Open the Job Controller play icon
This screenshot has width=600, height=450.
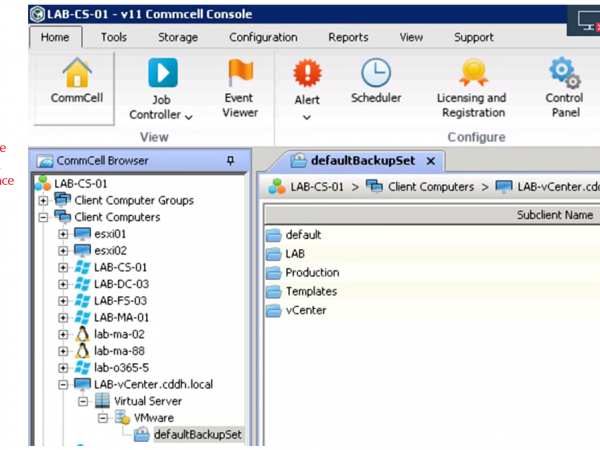163,73
